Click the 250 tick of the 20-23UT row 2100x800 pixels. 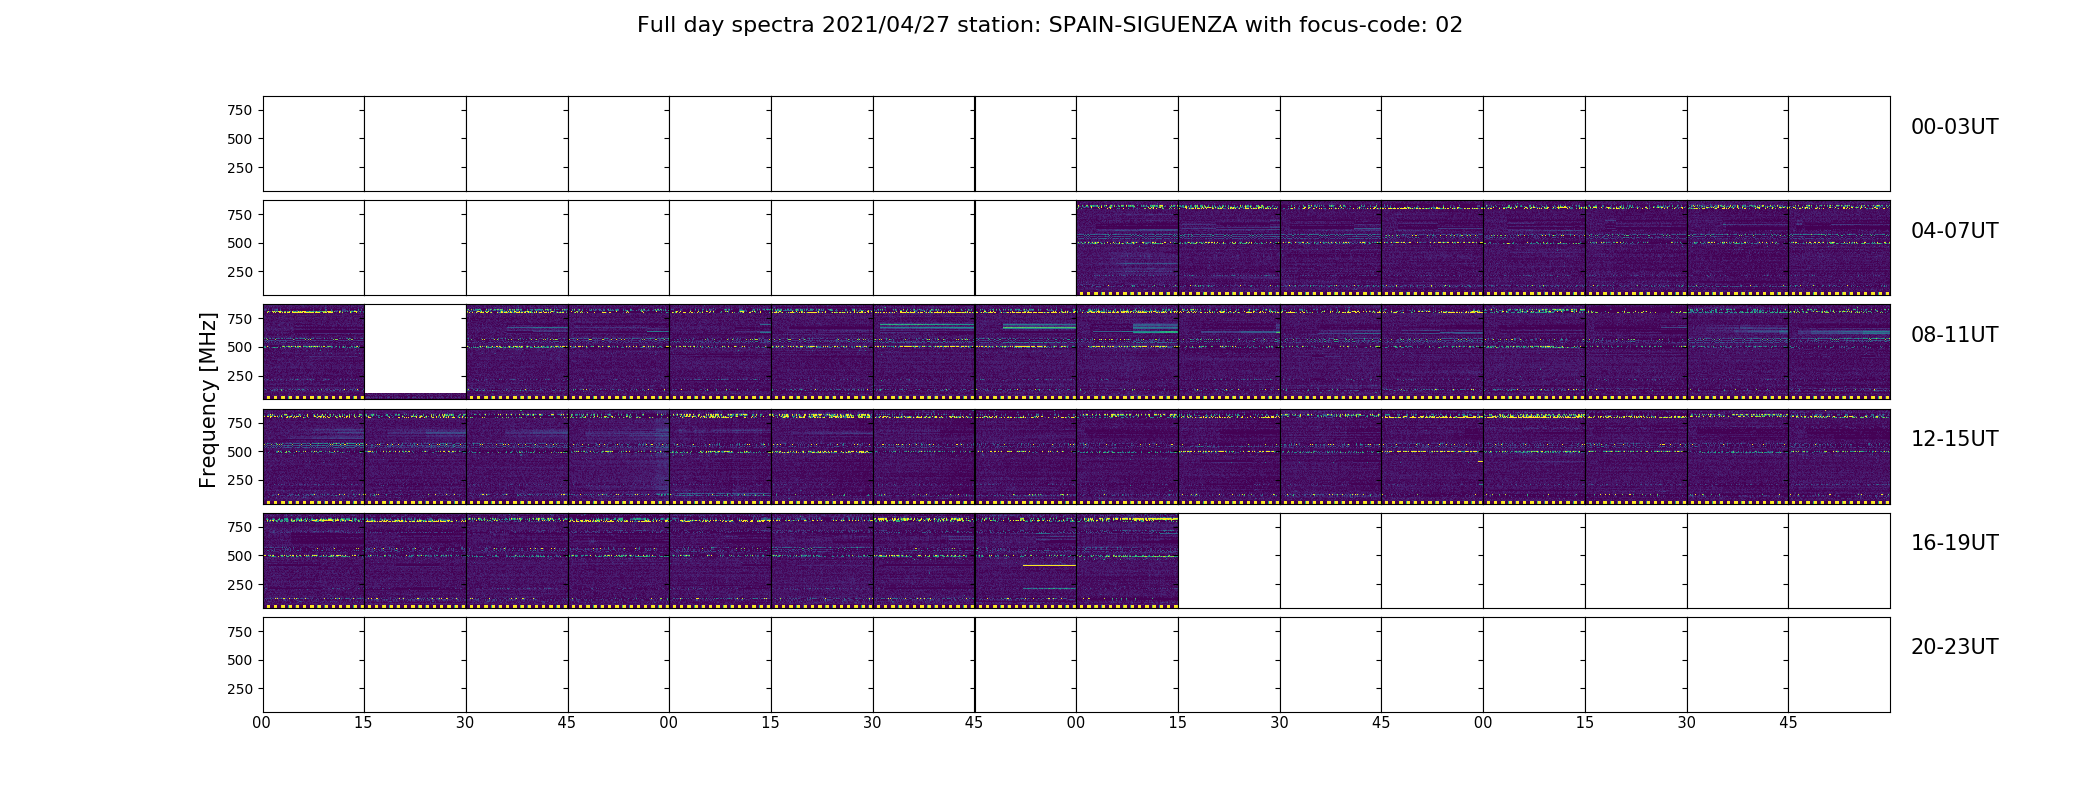click(239, 689)
